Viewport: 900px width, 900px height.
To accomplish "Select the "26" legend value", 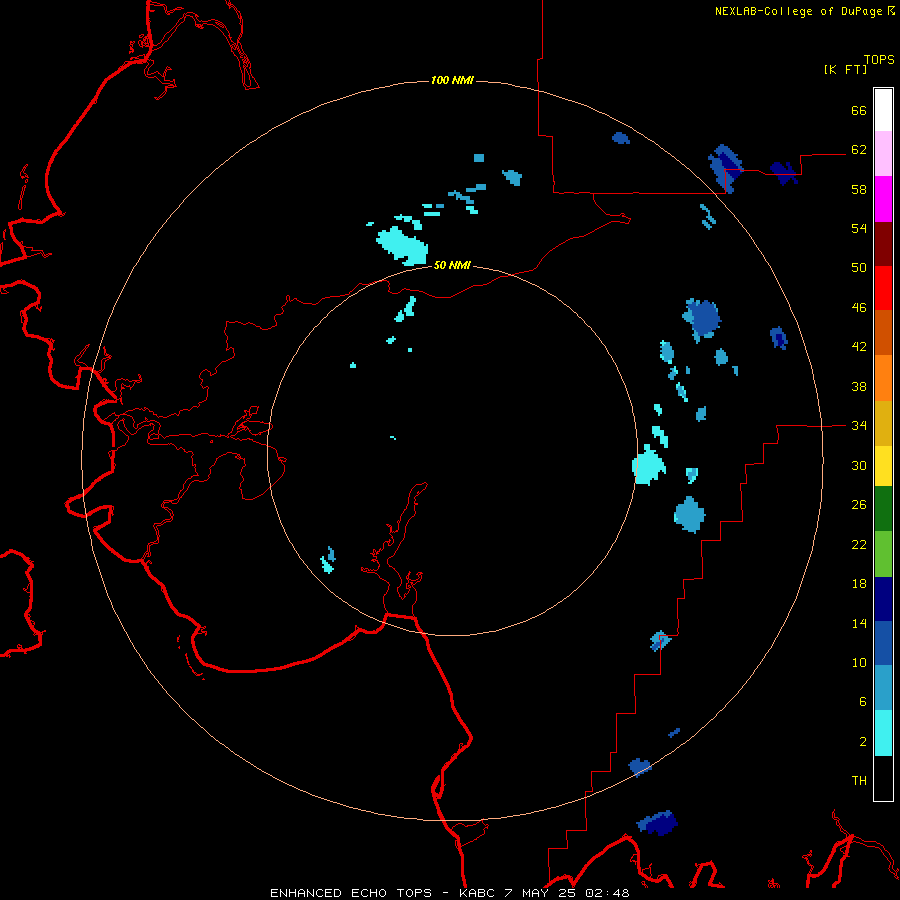I will (x=859, y=505).
